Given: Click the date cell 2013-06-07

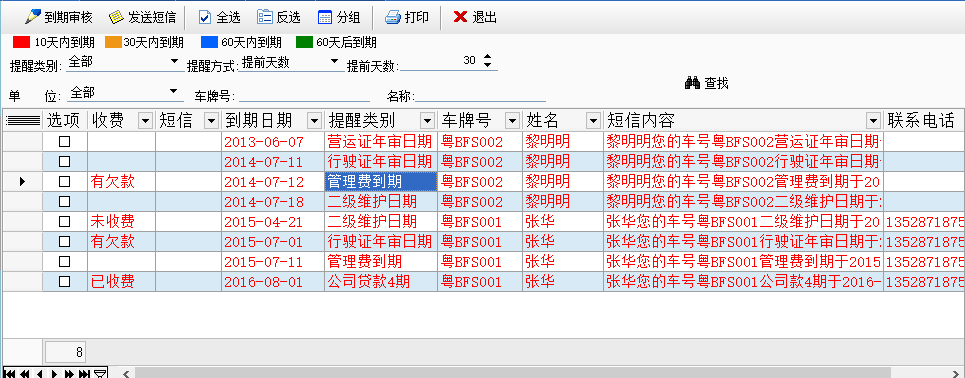Looking at the screenshot, I should click(x=273, y=142).
